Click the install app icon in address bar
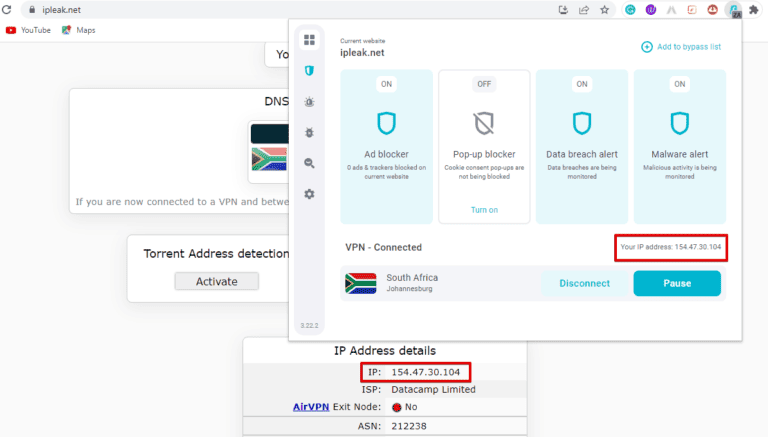This screenshot has height=437, width=768. [563, 9]
